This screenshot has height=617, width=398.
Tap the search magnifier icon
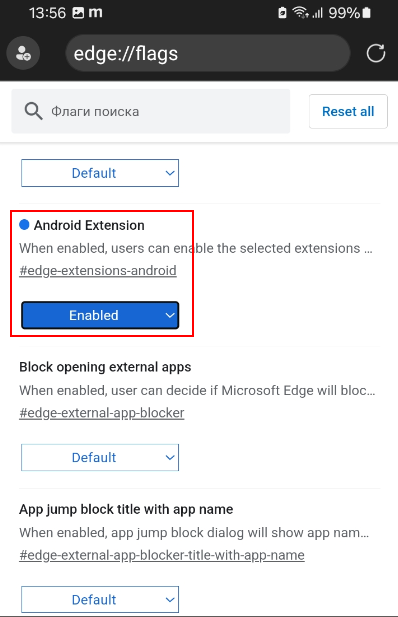click(x=33, y=111)
